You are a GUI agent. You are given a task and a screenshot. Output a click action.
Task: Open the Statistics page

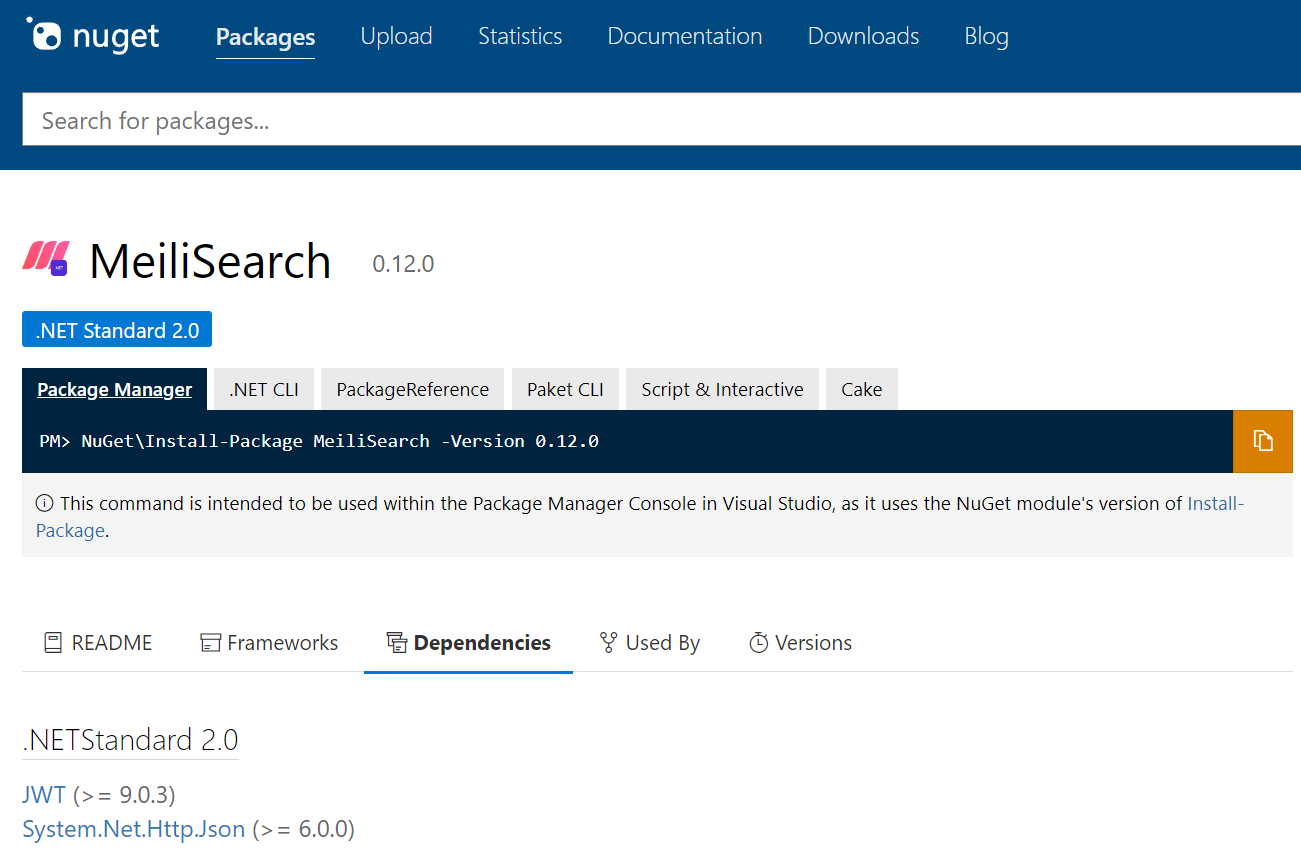tap(520, 36)
